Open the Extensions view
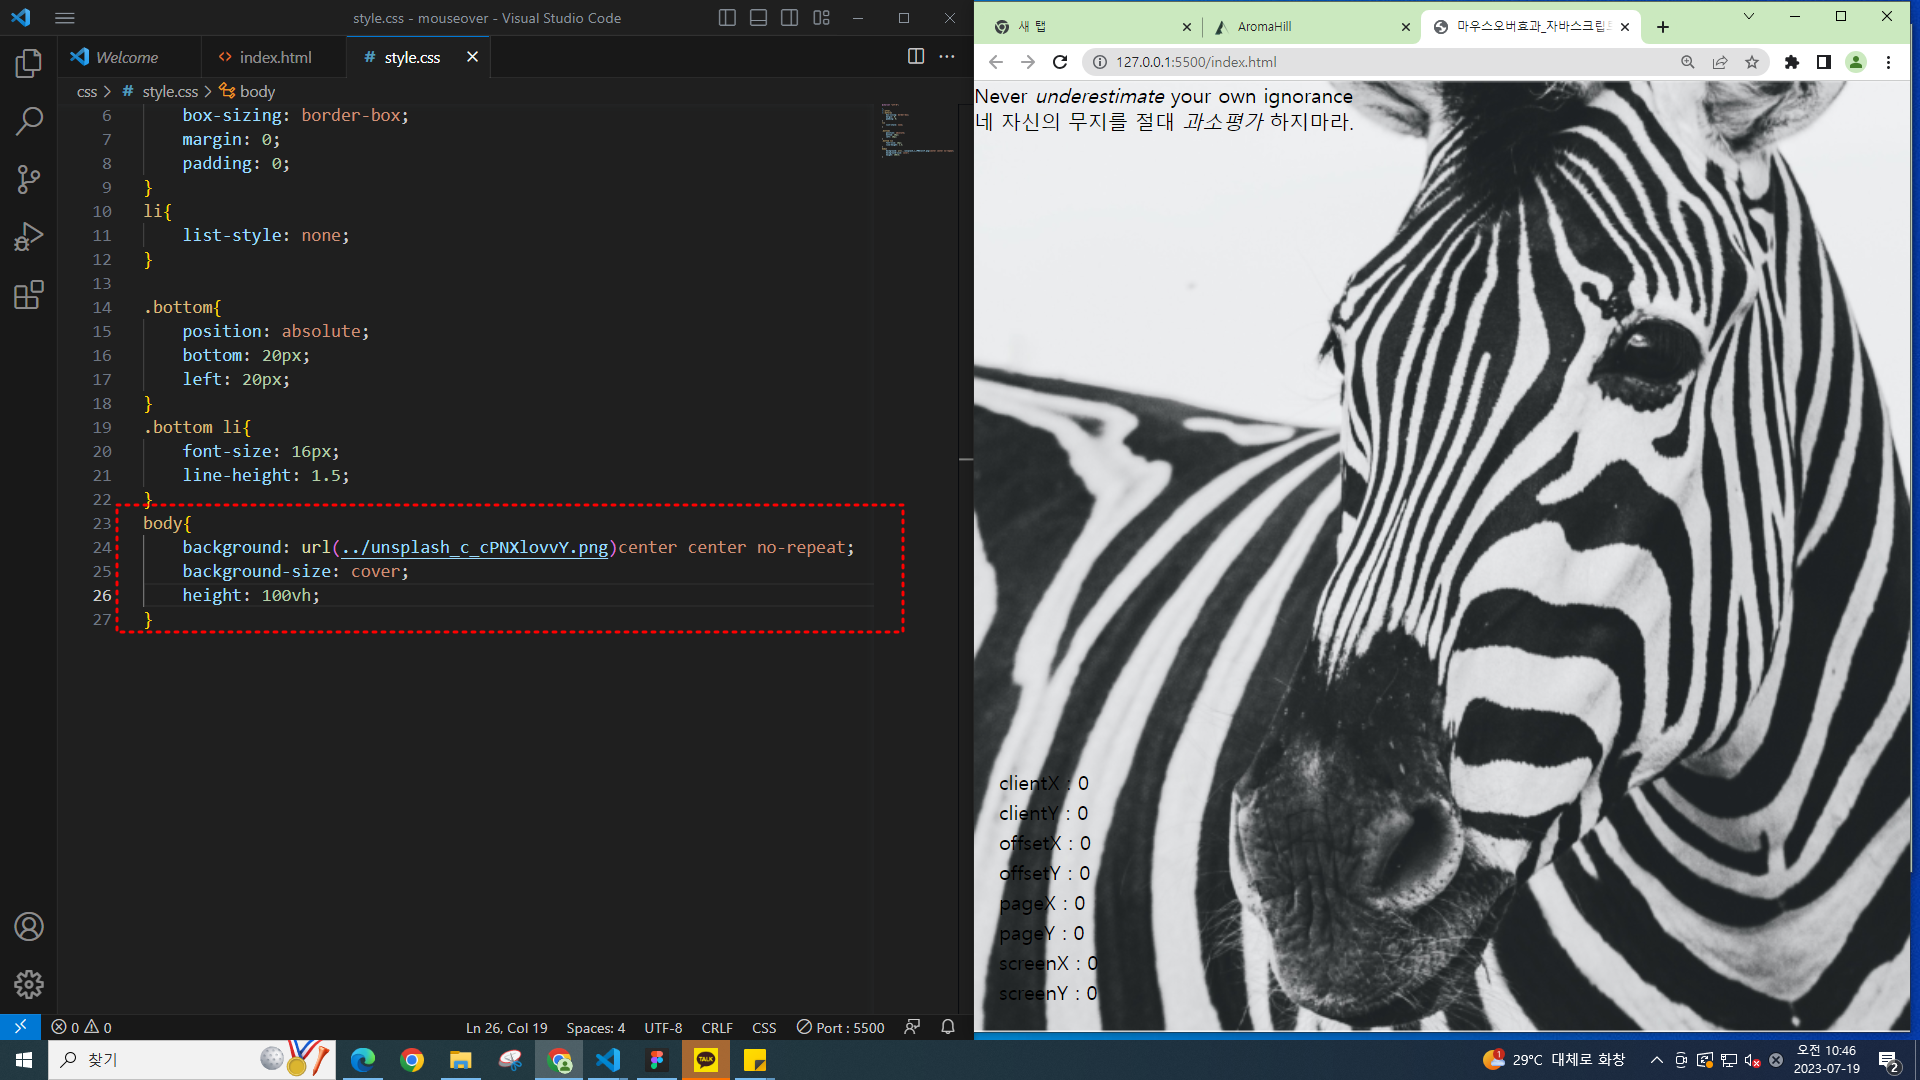 click(x=29, y=295)
